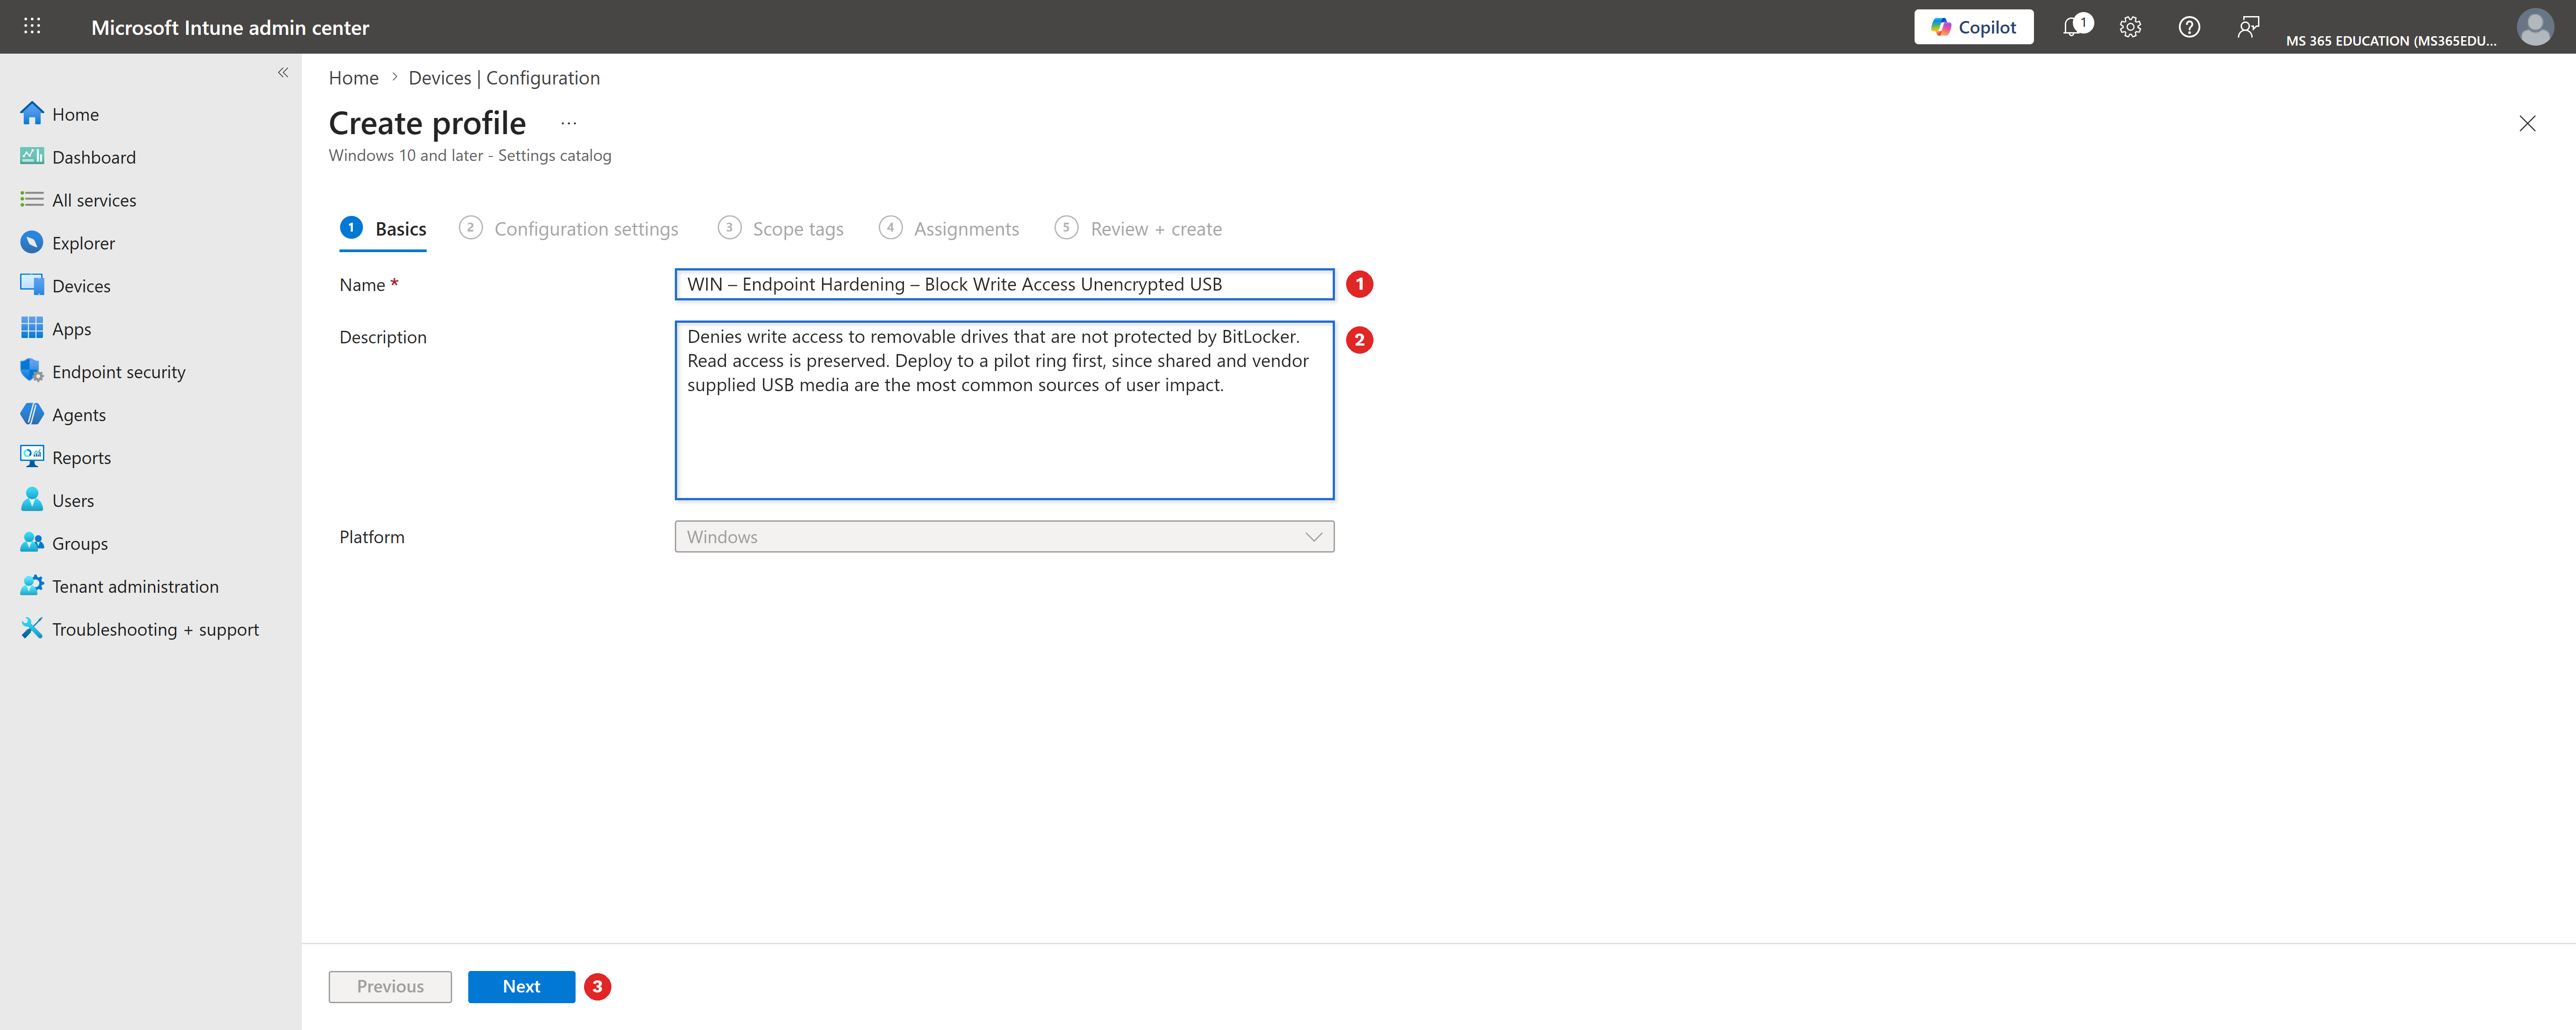
Task: Go to Endpoint security label
Action: point(119,372)
